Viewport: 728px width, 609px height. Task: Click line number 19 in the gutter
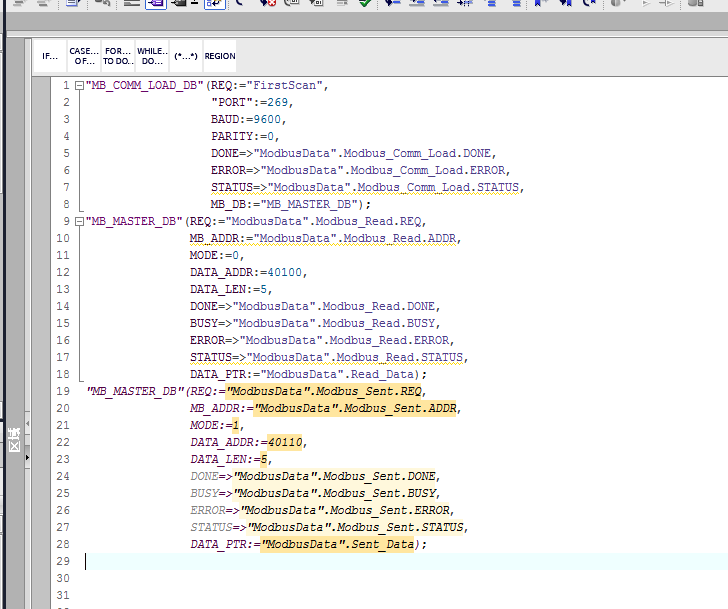(x=63, y=391)
